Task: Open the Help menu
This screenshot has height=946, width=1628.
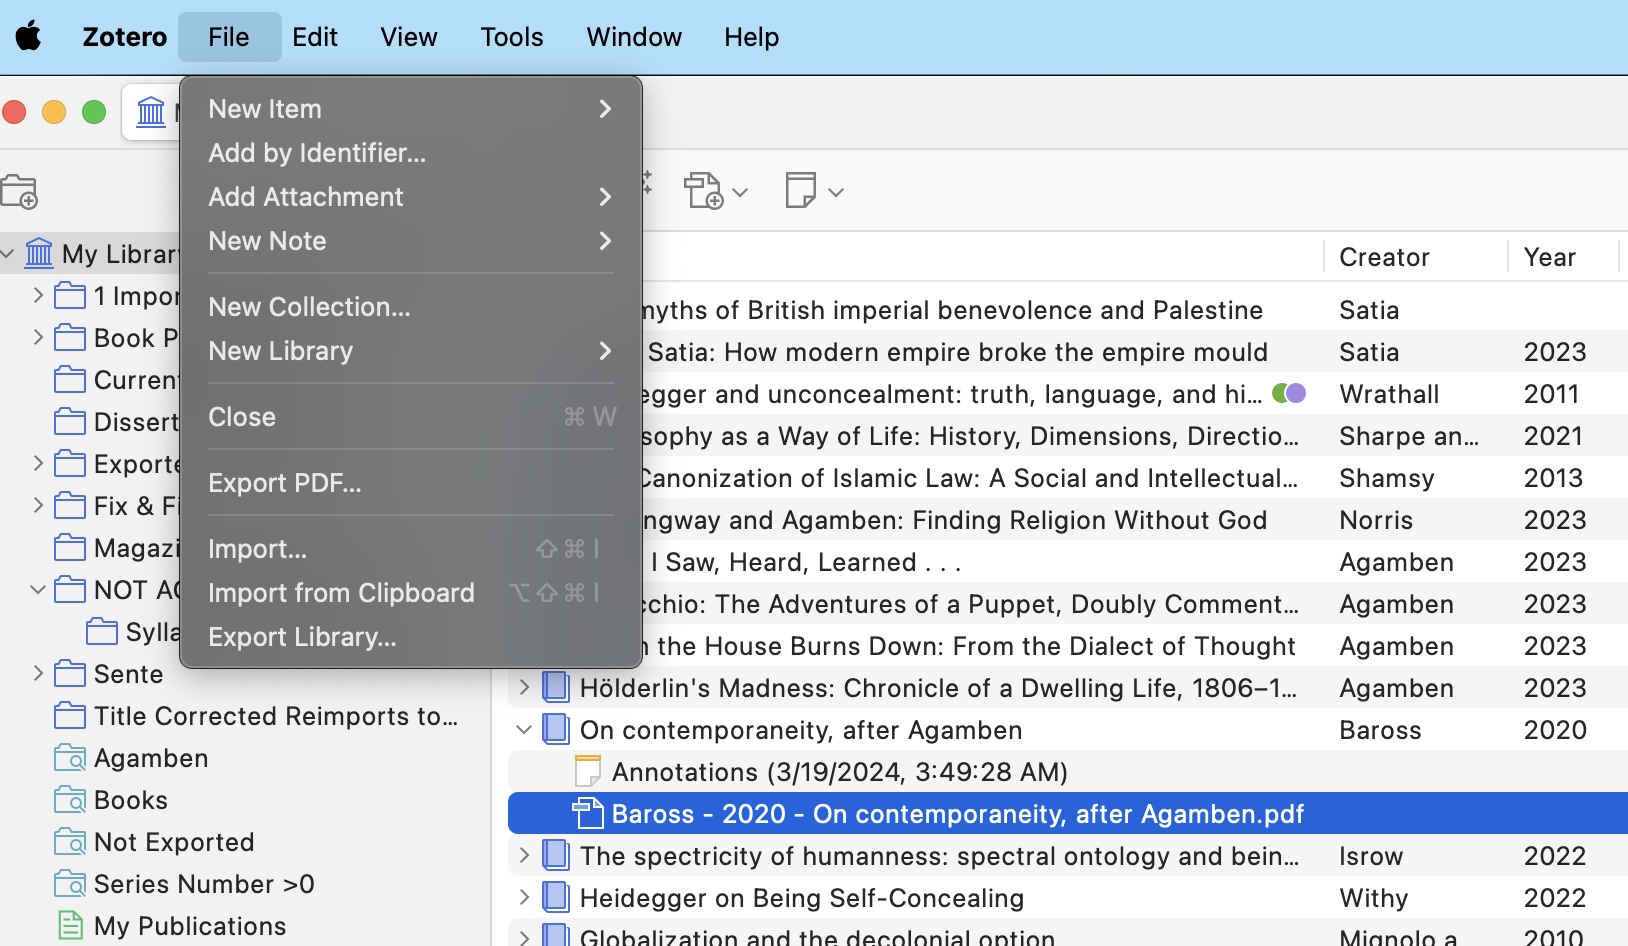Action: pyautogui.click(x=752, y=37)
